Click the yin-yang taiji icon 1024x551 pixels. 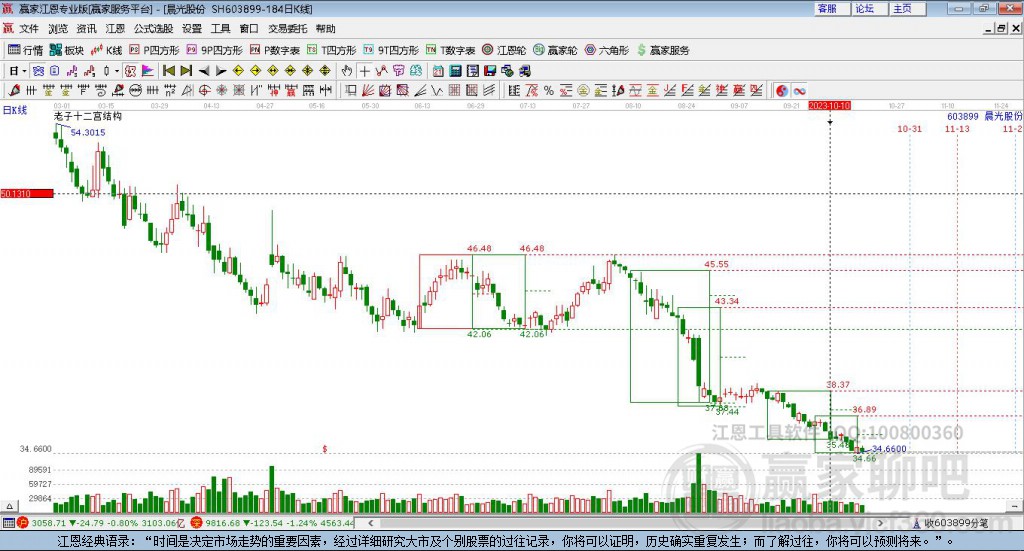[782, 91]
